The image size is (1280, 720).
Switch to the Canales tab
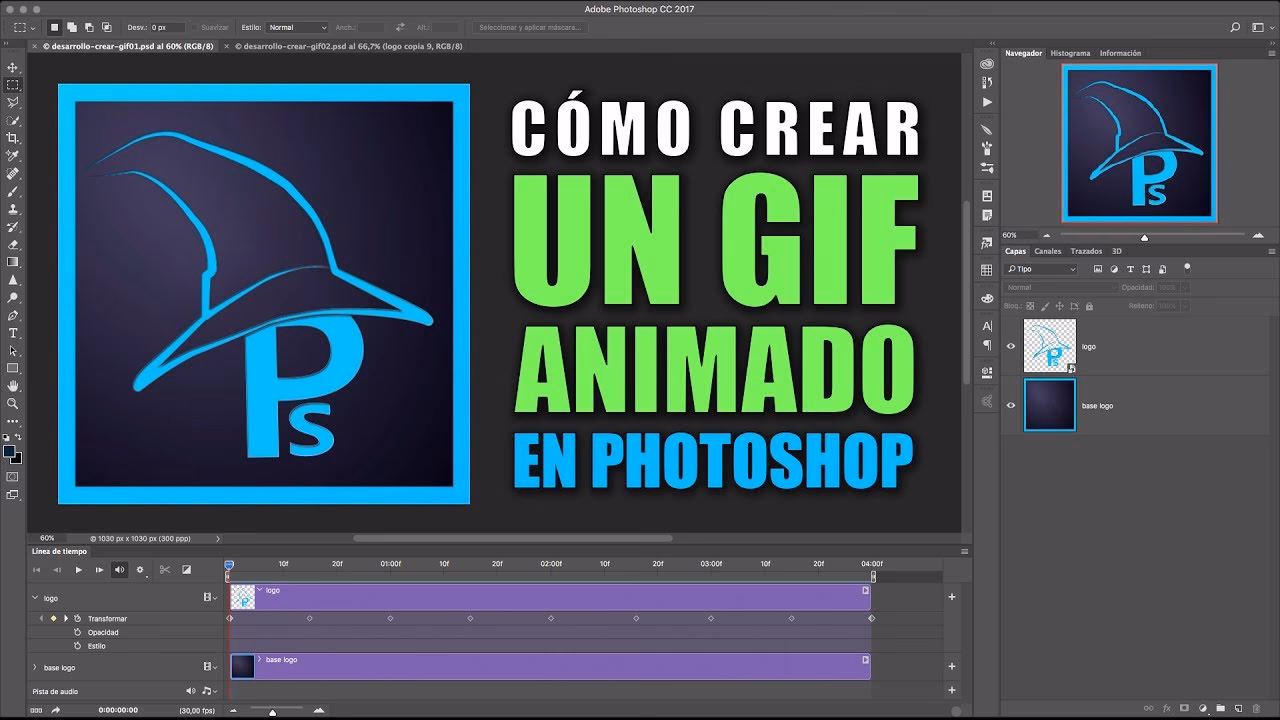(1046, 251)
